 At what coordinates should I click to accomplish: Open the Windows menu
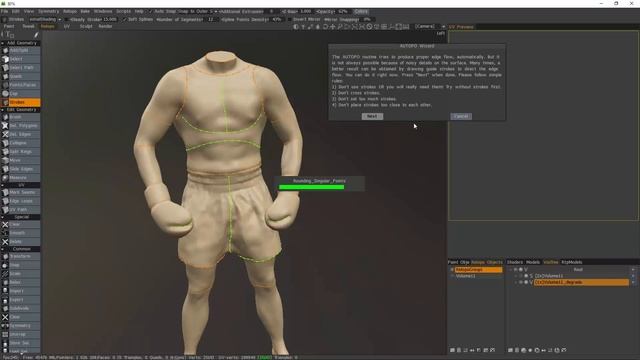click(x=103, y=11)
